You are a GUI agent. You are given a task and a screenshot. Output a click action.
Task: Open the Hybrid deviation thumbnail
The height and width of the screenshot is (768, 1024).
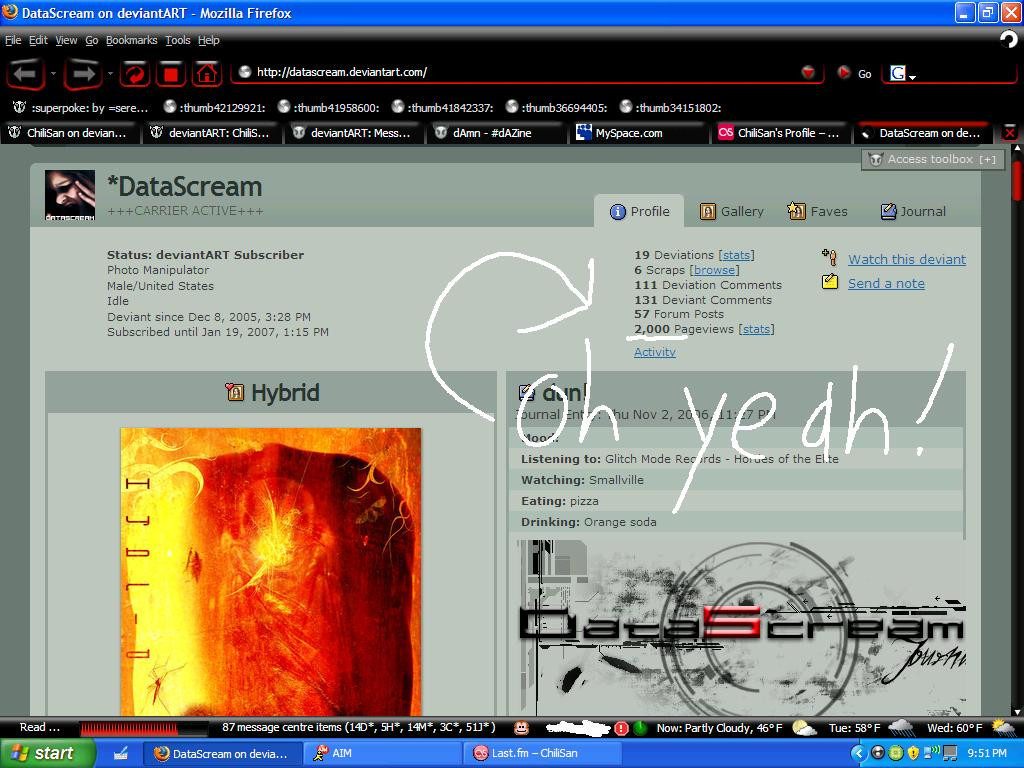coord(270,571)
